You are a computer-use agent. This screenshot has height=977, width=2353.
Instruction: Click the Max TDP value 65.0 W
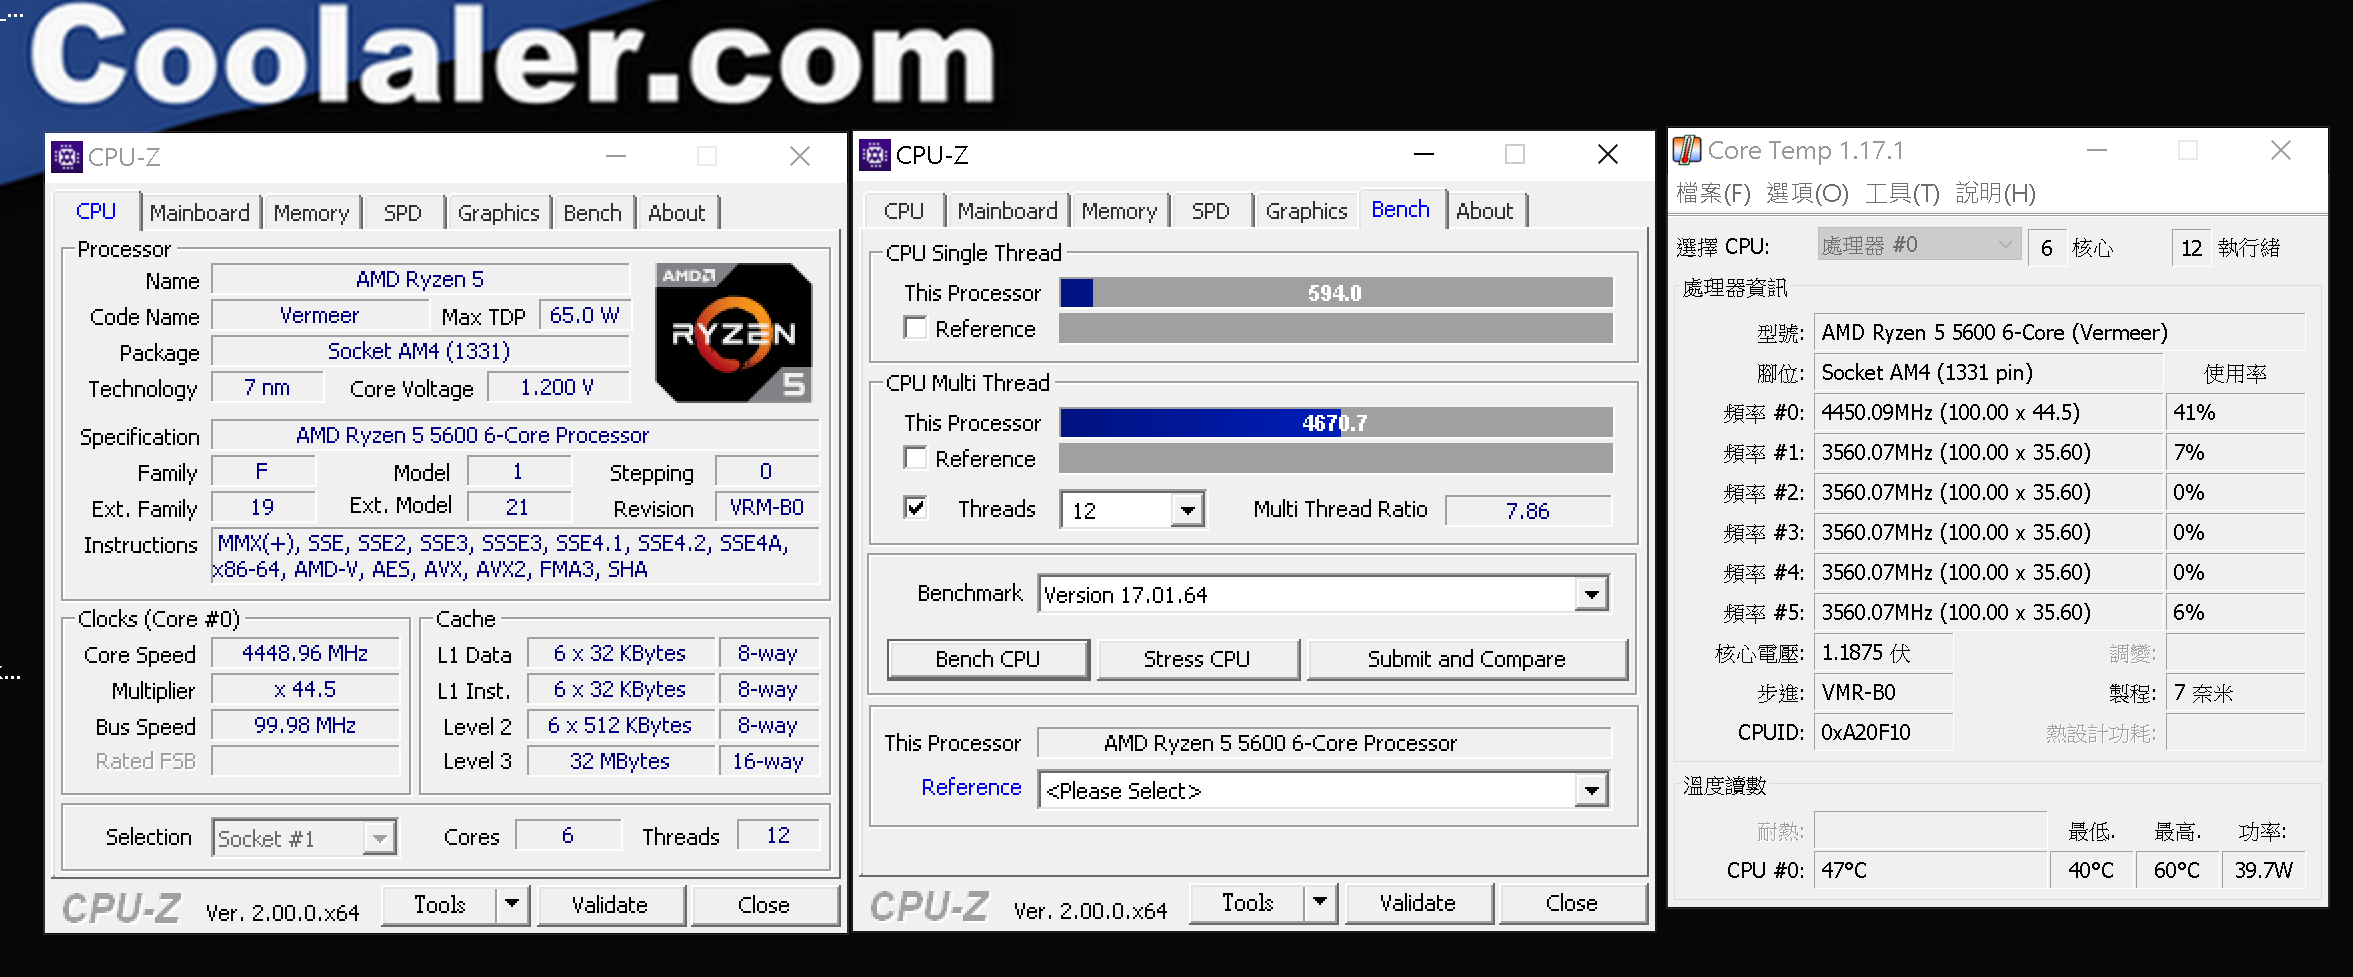[585, 315]
